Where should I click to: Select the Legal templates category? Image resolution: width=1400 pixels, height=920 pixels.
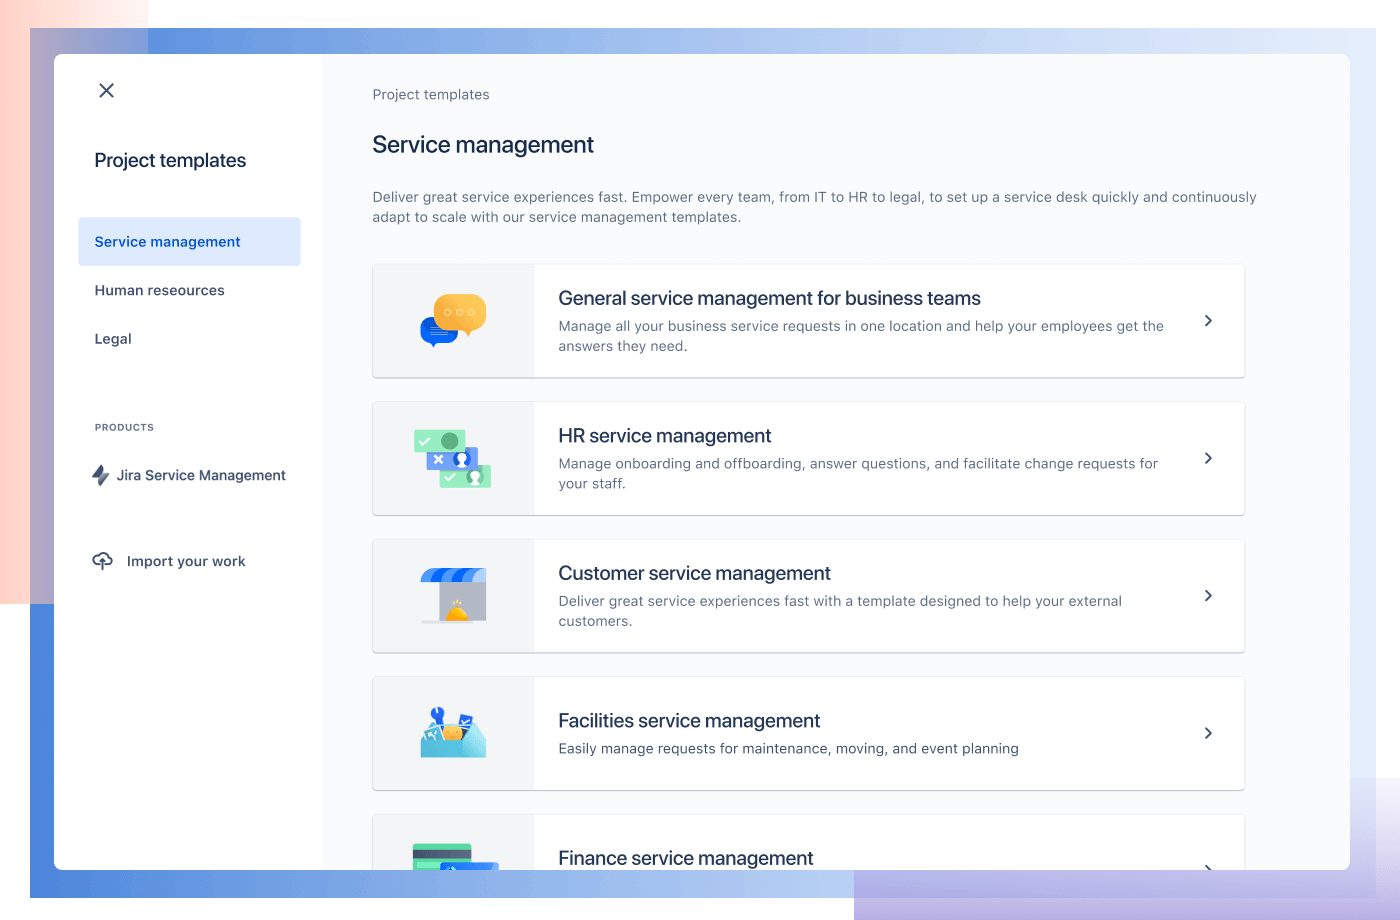[112, 338]
